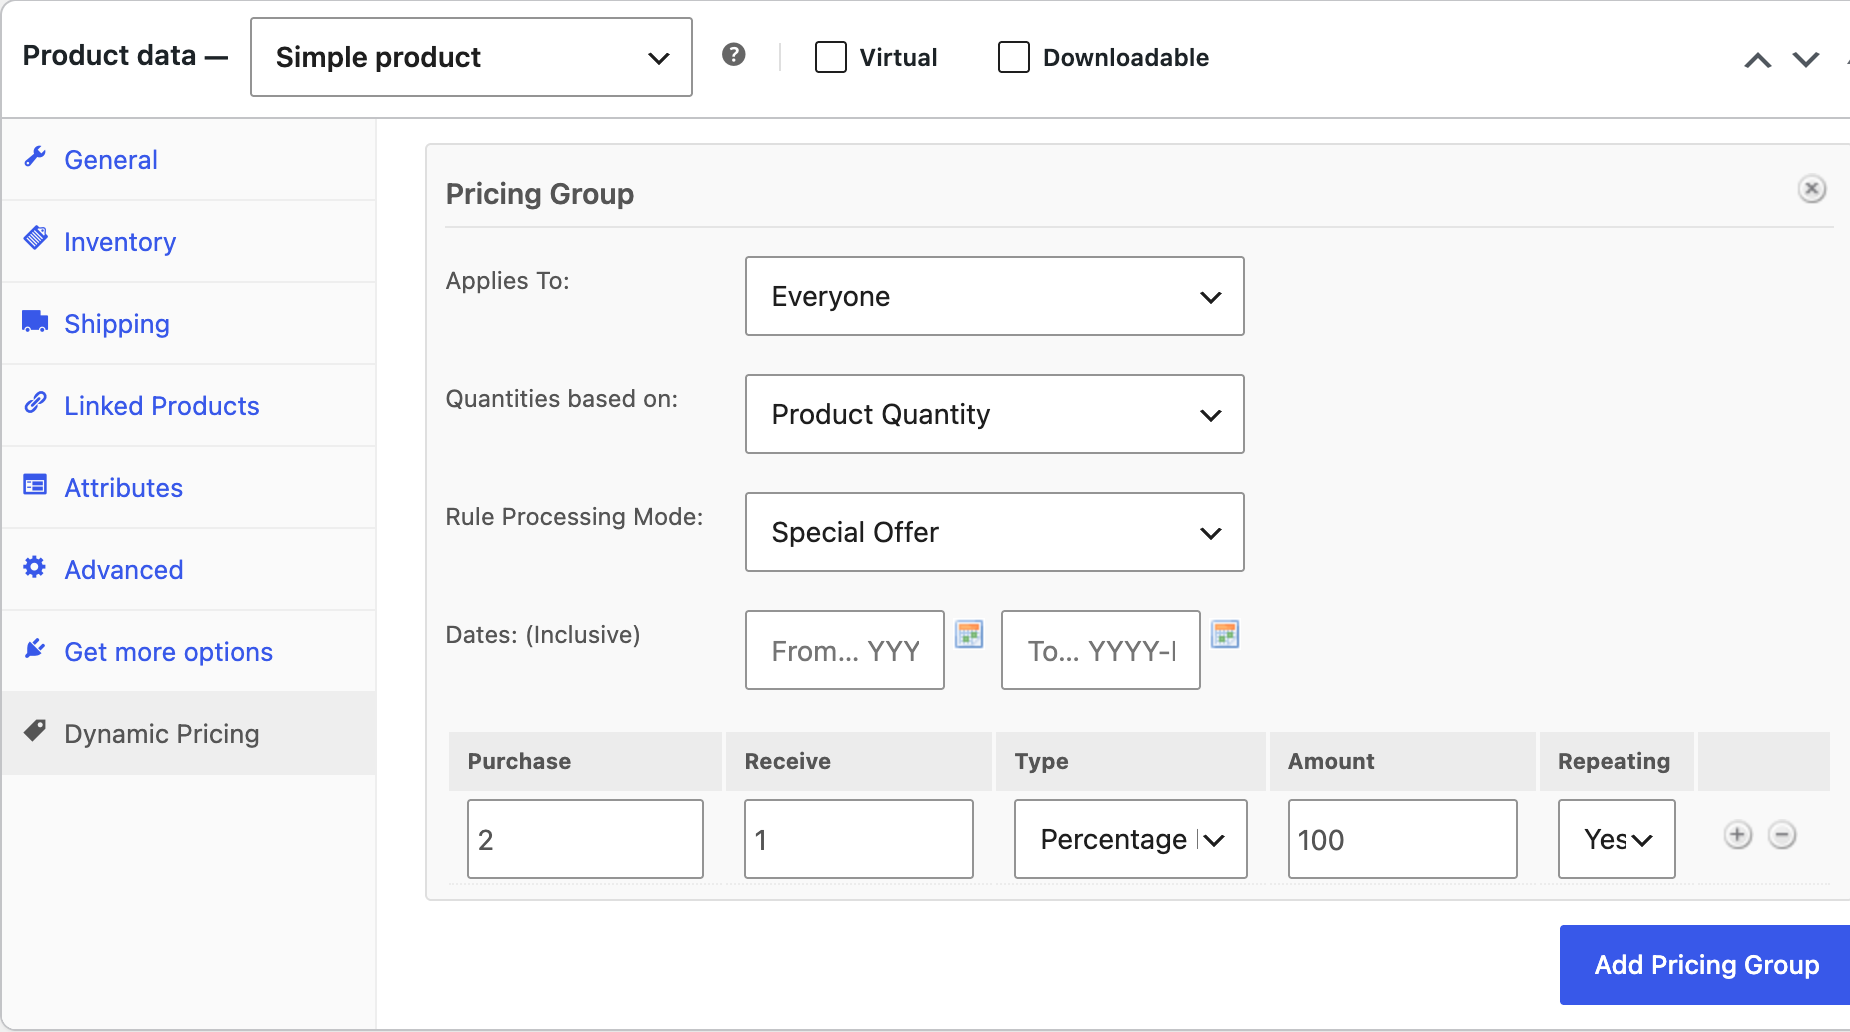1850x1032 pixels.
Task: Open the Percentage type dropdown
Action: 1131,839
